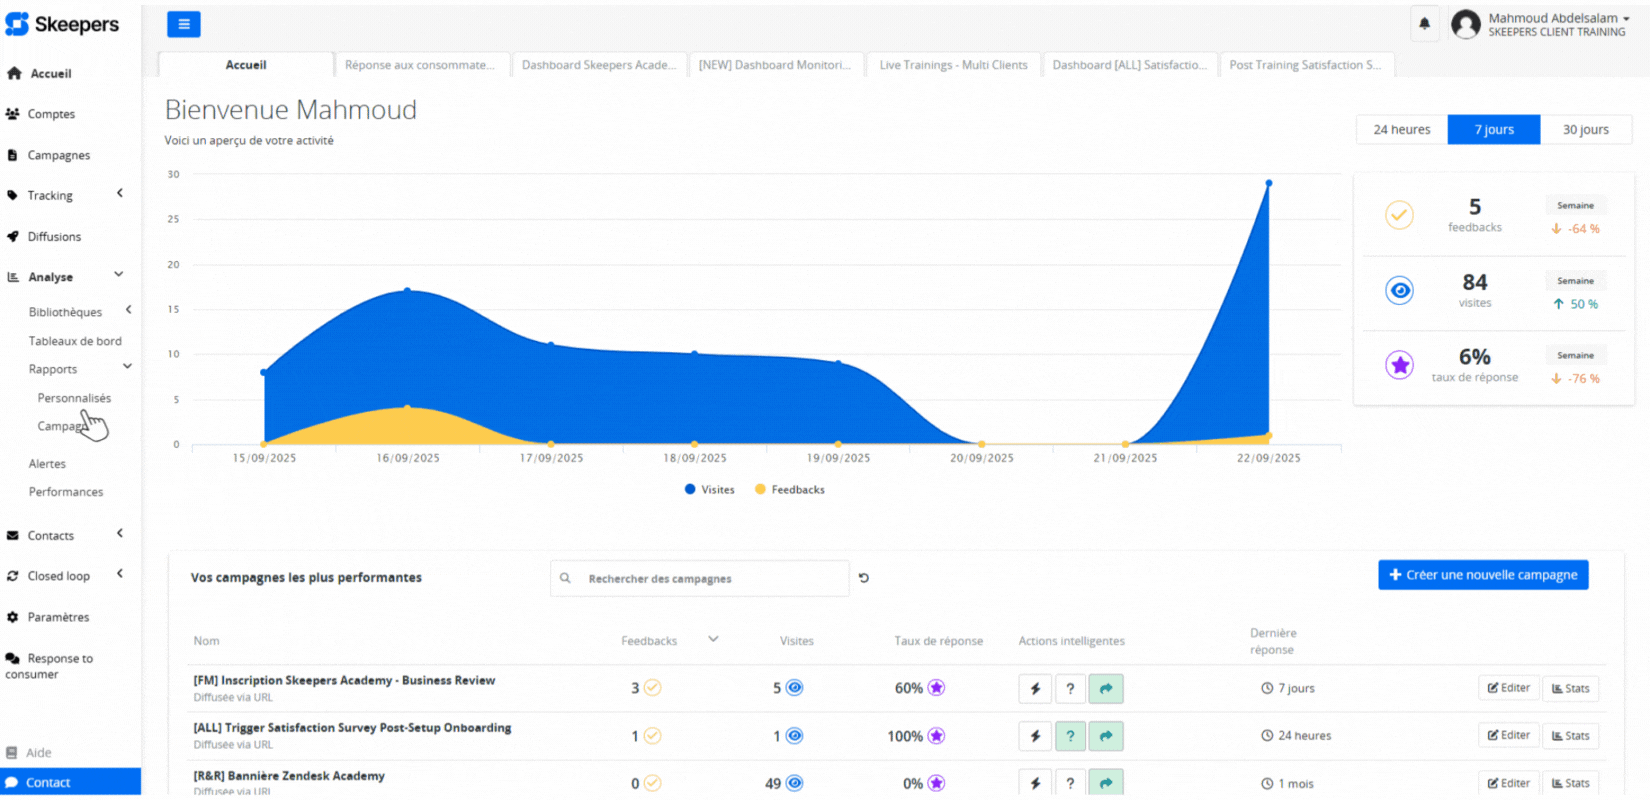
Task: Click Créer une nouvelle campagne button
Action: click(x=1482, y=575)
